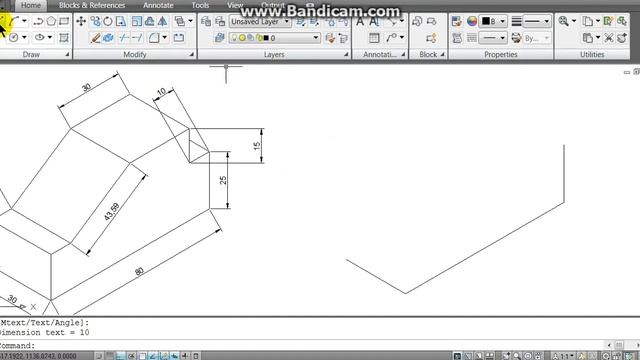
Task: Expand the Layers panel arrow
Action: (346, 54)
